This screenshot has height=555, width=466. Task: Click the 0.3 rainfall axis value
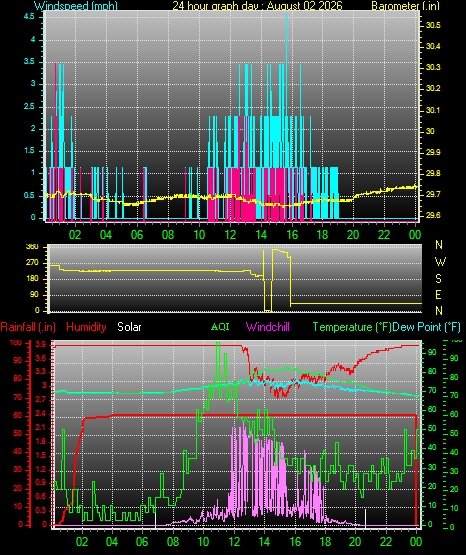click(41, 510)
